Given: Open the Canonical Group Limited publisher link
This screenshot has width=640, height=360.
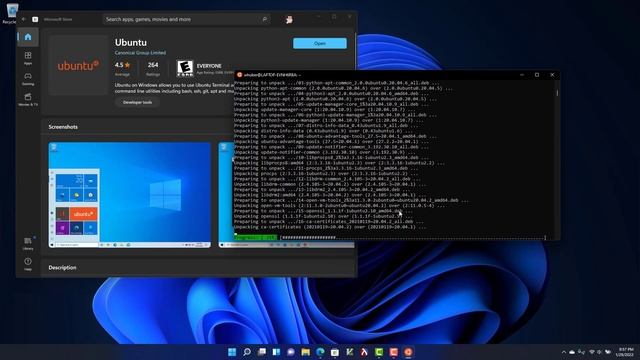Looking at the screenshot, I should tap(140, 53).
